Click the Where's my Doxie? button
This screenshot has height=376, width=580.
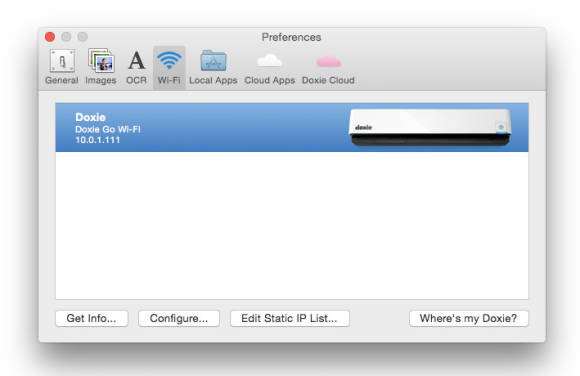469,318
